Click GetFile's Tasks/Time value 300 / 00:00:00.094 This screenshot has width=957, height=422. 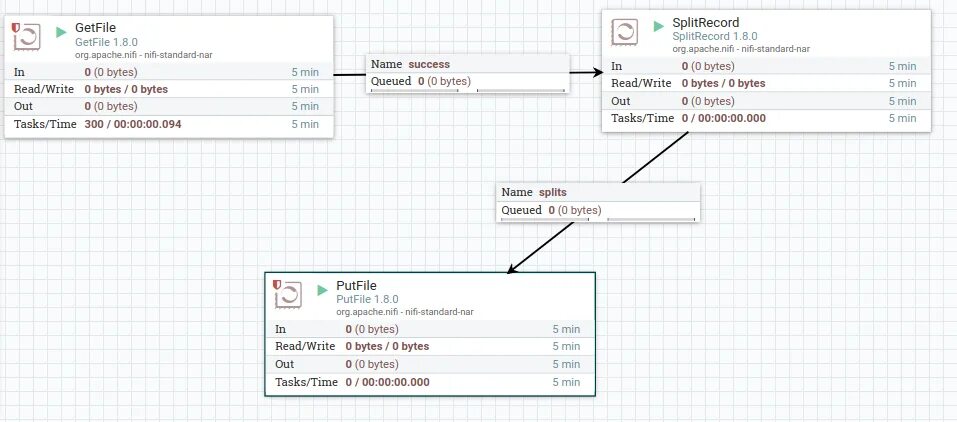[133, 125]
